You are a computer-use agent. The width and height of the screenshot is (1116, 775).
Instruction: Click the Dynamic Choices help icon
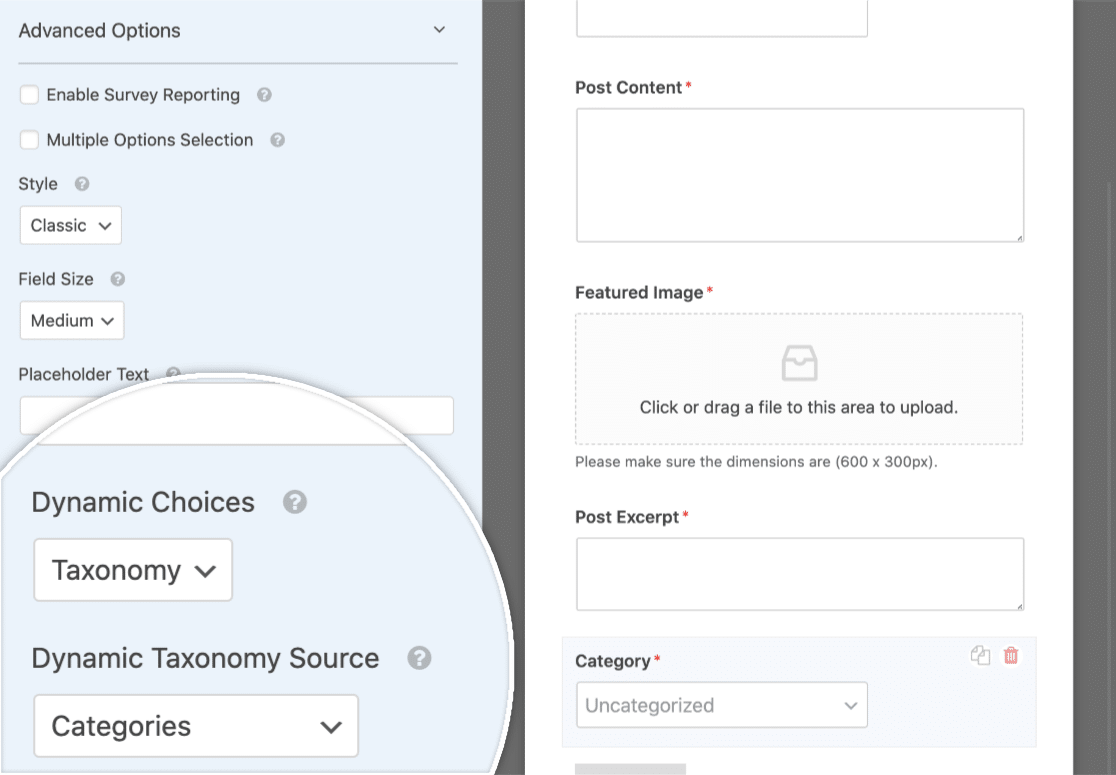295,502
